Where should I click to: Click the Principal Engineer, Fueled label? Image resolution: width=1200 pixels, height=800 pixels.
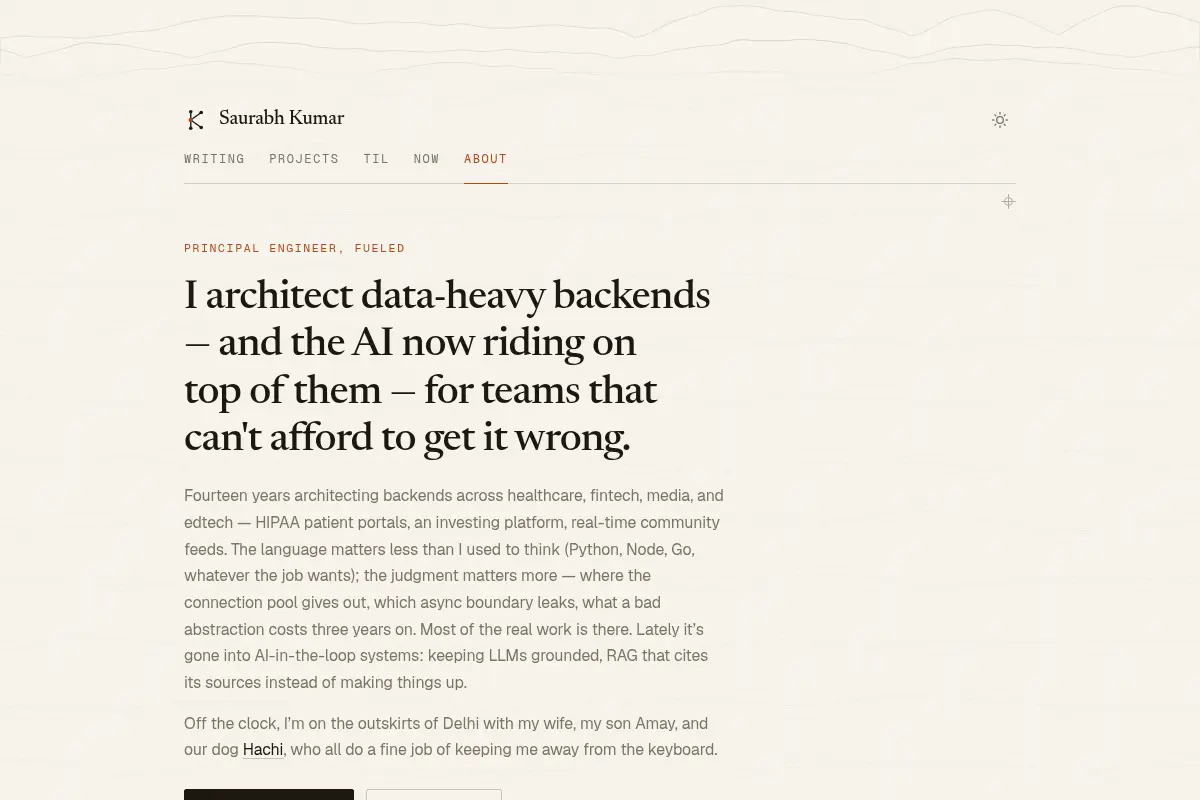295,248
